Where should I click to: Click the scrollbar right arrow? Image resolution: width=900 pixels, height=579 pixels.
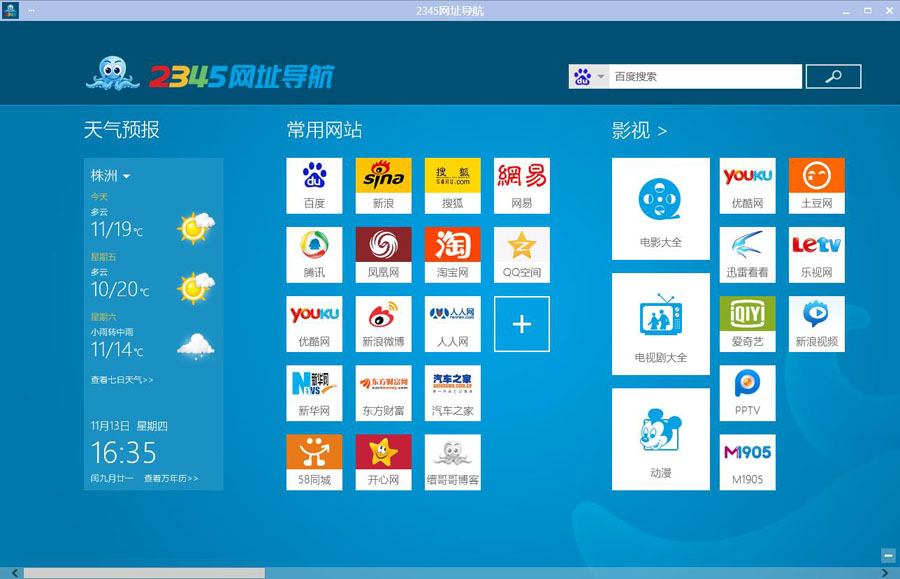click(x=885, y=573)
